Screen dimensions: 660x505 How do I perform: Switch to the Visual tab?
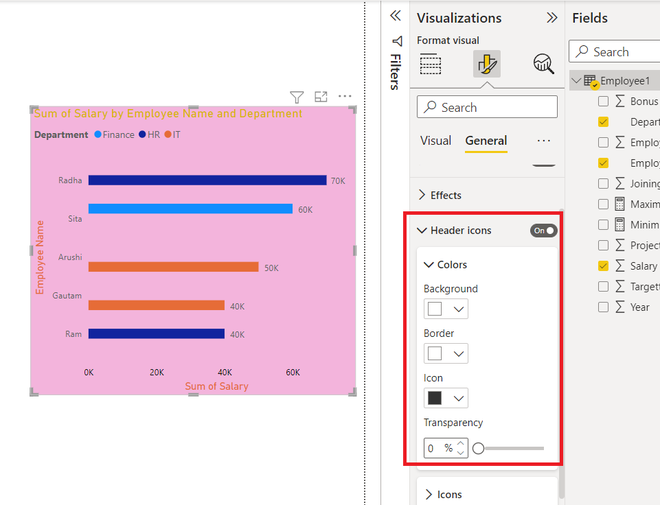(x=436, y=141)
